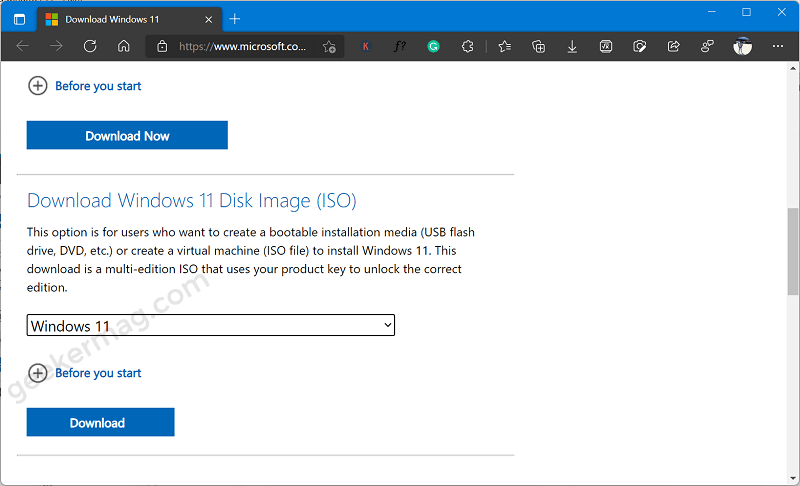
Task: Open the web capture toolbar icon
Action: click(640, 46)
